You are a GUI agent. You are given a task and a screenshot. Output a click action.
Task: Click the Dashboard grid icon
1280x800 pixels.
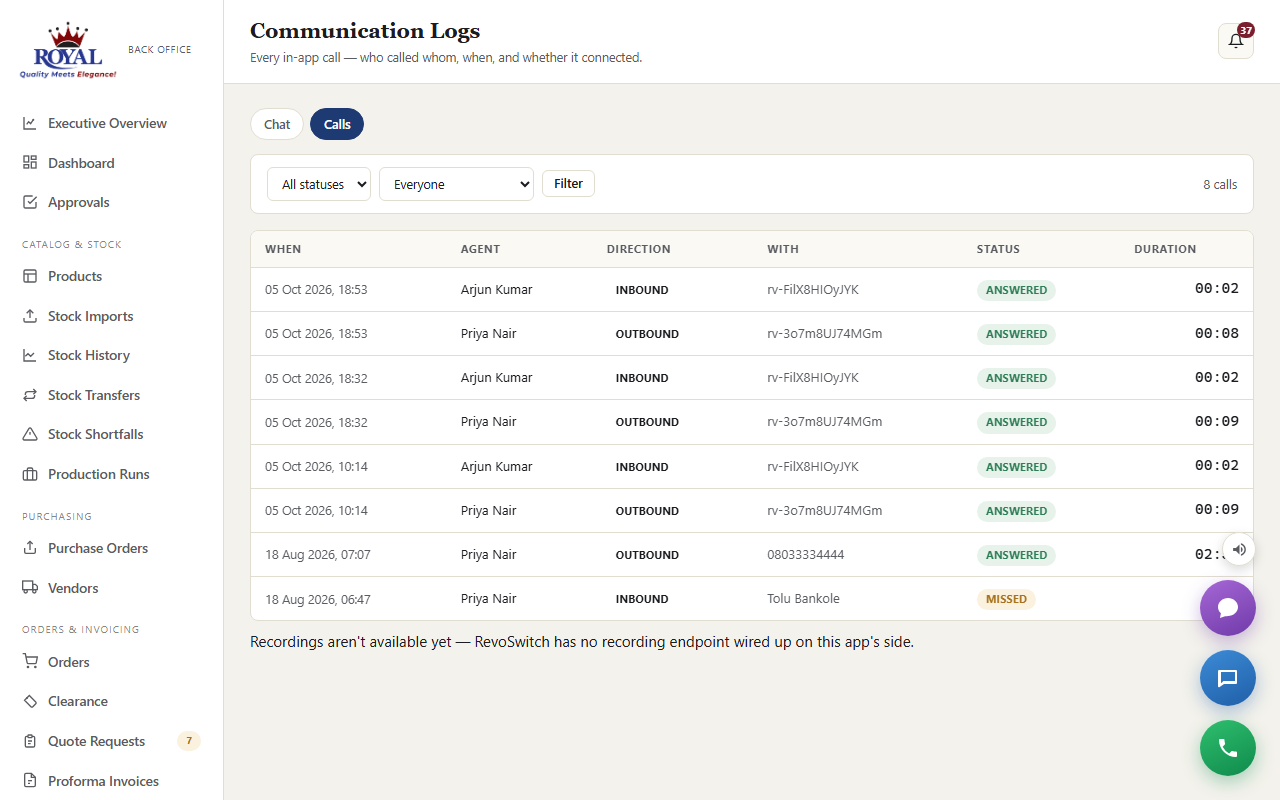tap(30, 162)
